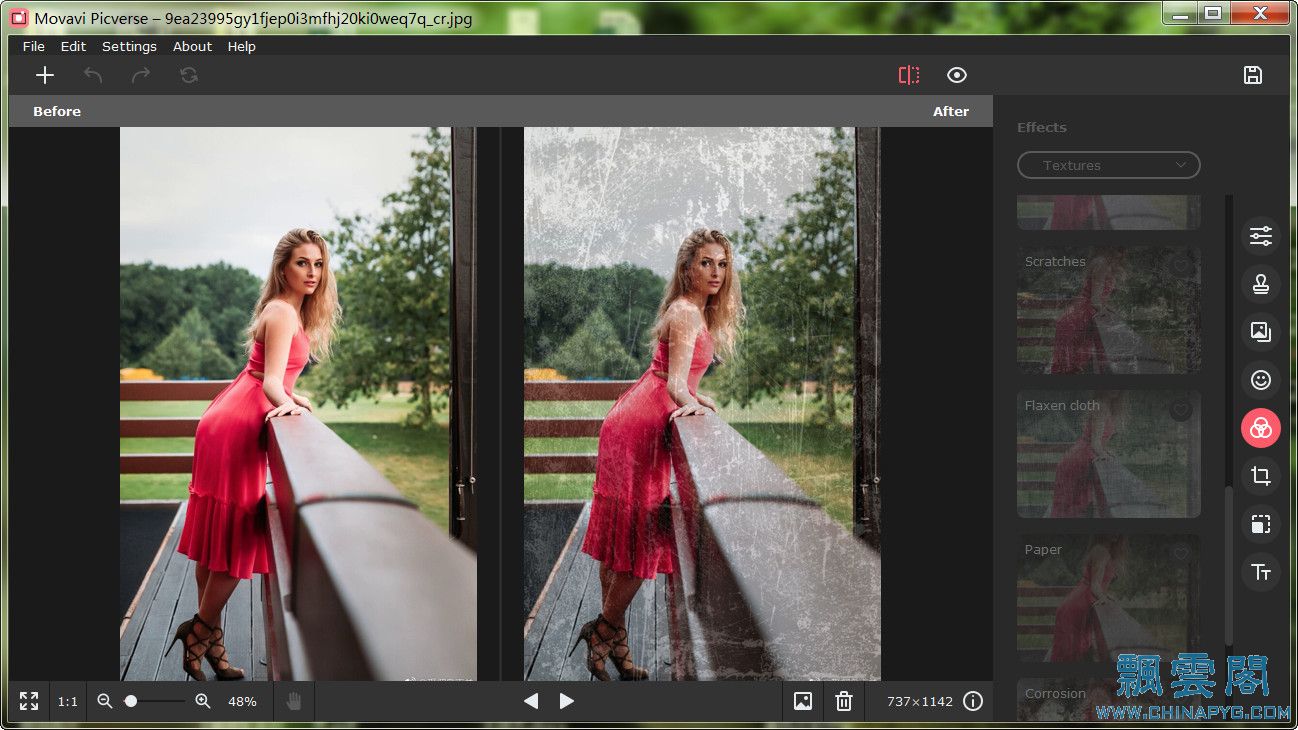Set zoom to 1:1 actual size
Screen dimensions: 1298x730
point(68,702)
